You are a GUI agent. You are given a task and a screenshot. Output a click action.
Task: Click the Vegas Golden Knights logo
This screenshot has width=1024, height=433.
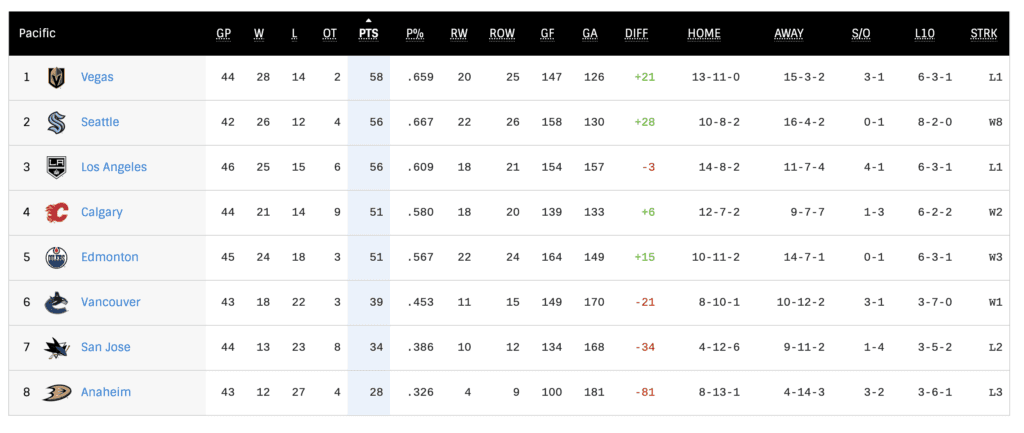coord(56,77)
